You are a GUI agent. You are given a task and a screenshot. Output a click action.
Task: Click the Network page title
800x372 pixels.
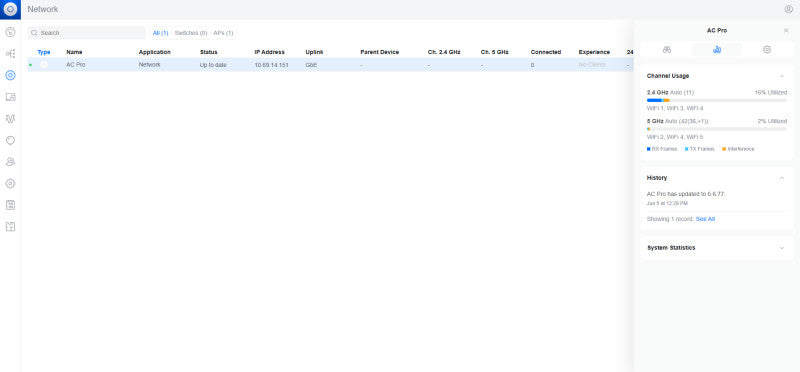[x=43, y=9]
